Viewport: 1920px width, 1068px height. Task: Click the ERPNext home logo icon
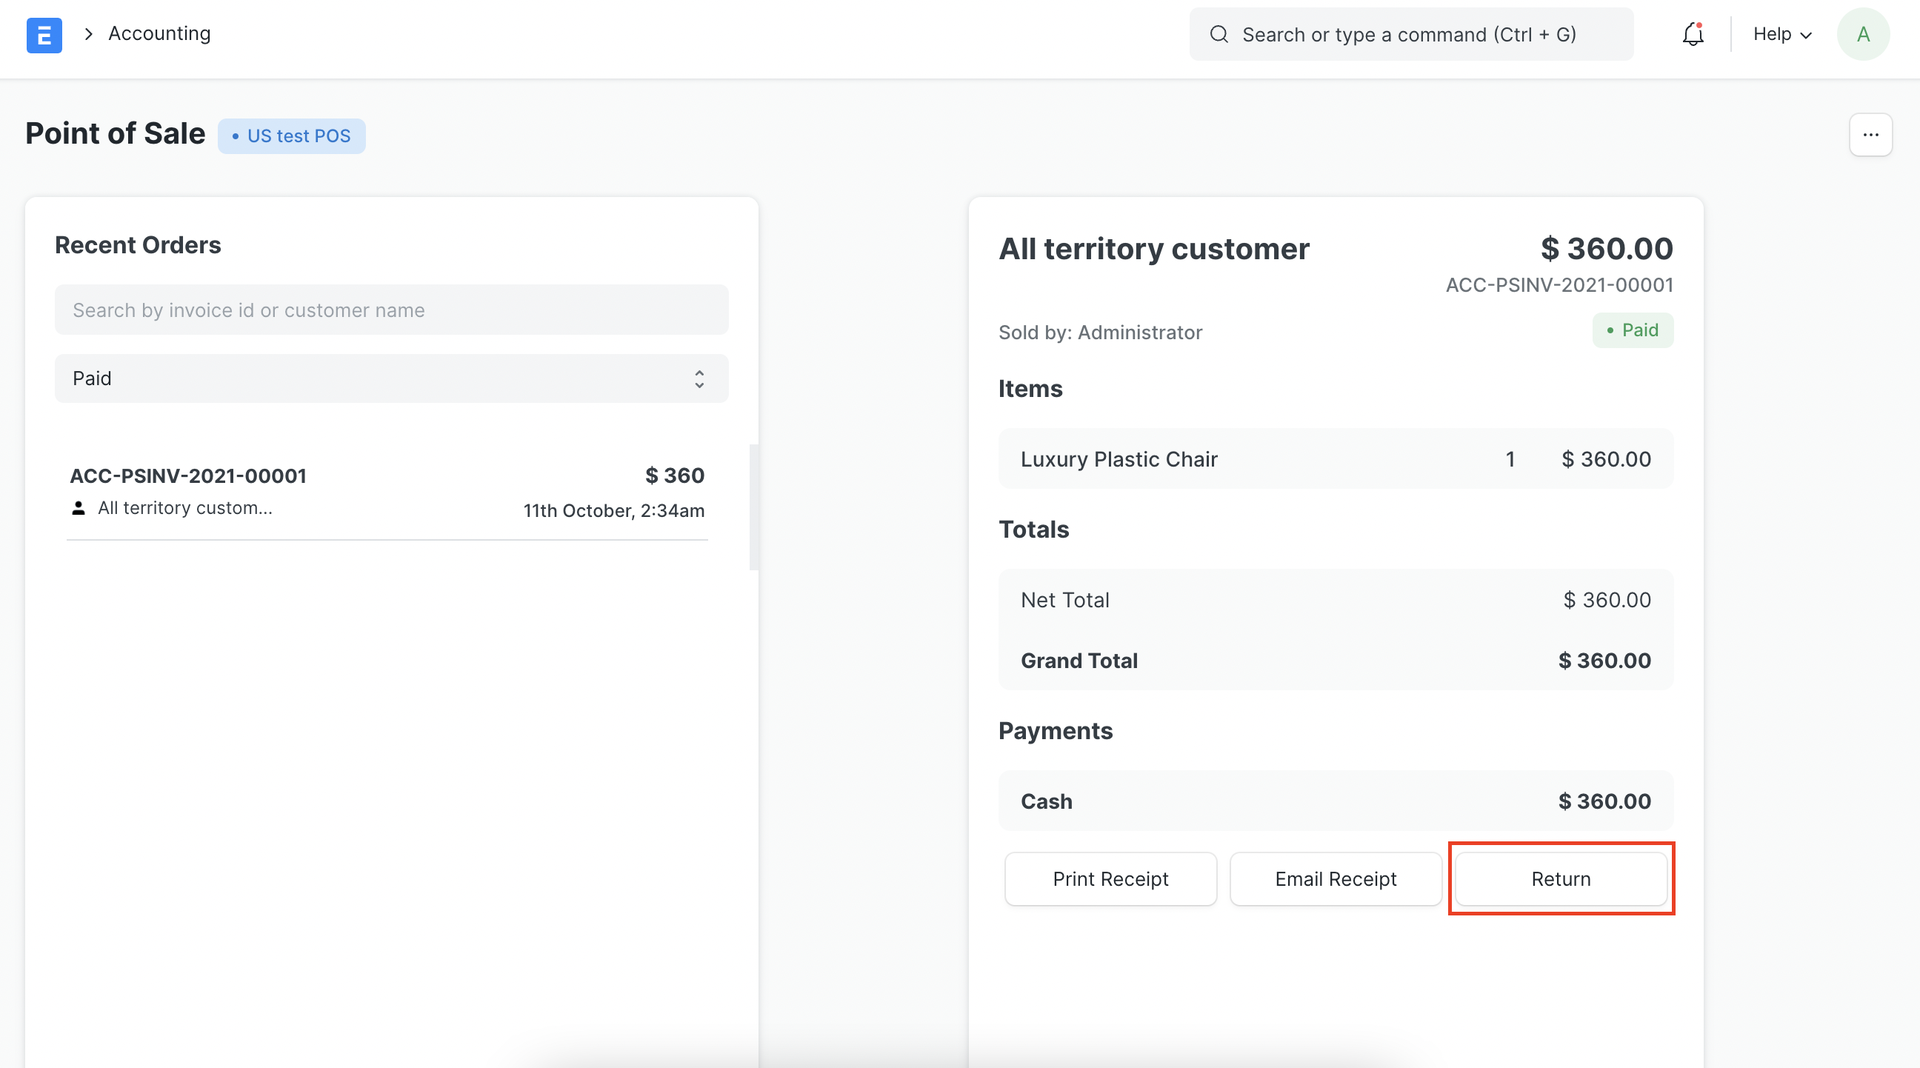44,35
